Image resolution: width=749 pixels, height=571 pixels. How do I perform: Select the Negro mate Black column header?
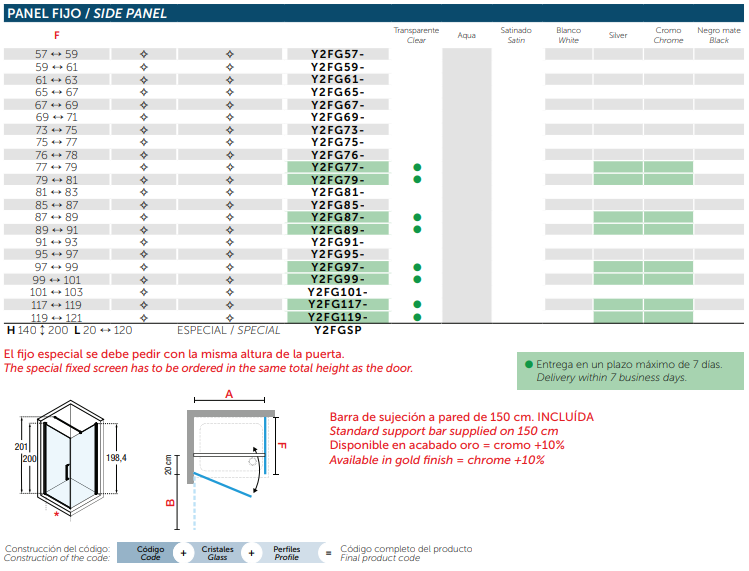pos(718,35)
